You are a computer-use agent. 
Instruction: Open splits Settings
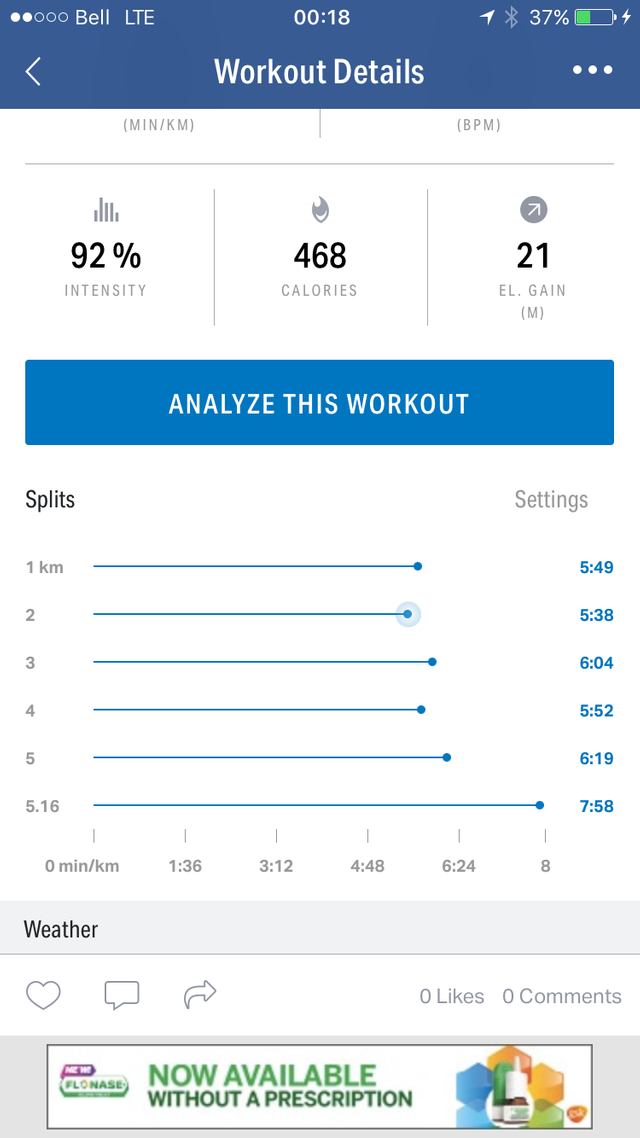coord(551,499)
